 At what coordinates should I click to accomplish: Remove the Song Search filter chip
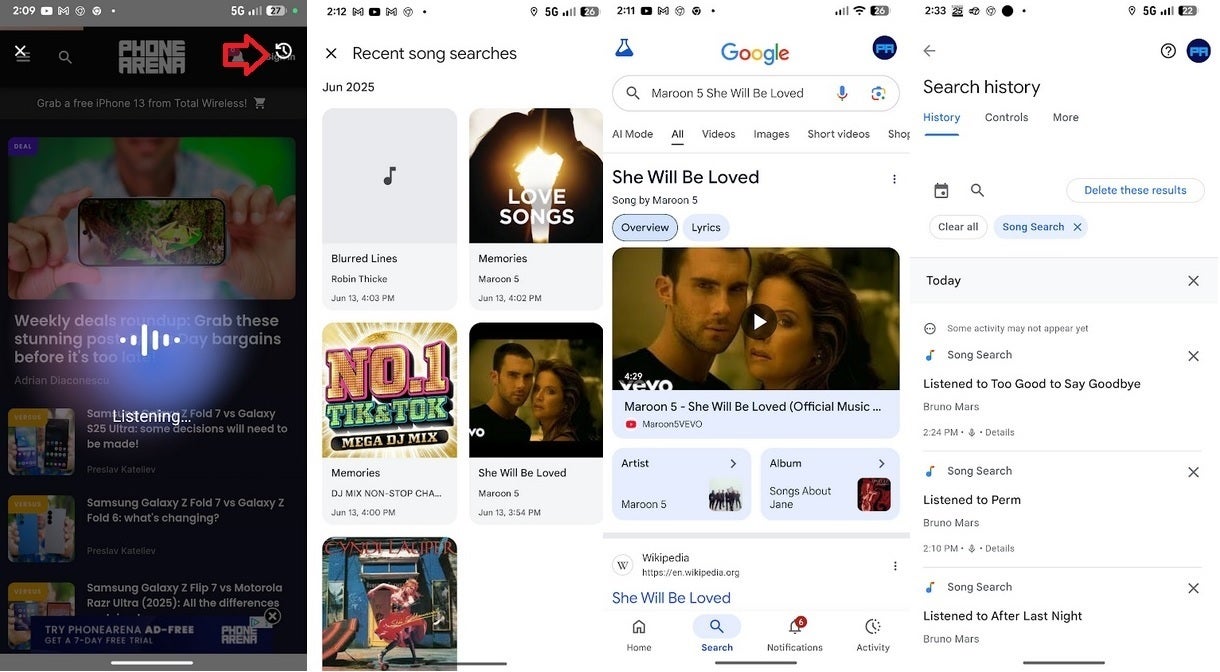coord(1077,227)
